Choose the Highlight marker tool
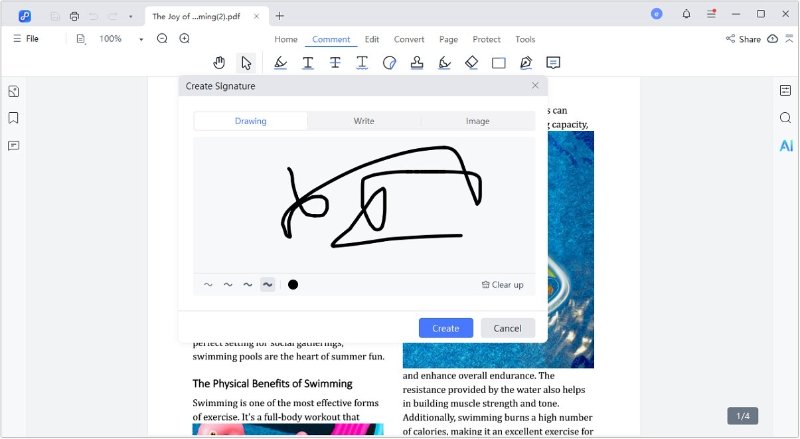800x439 pixels. [280, 63]
